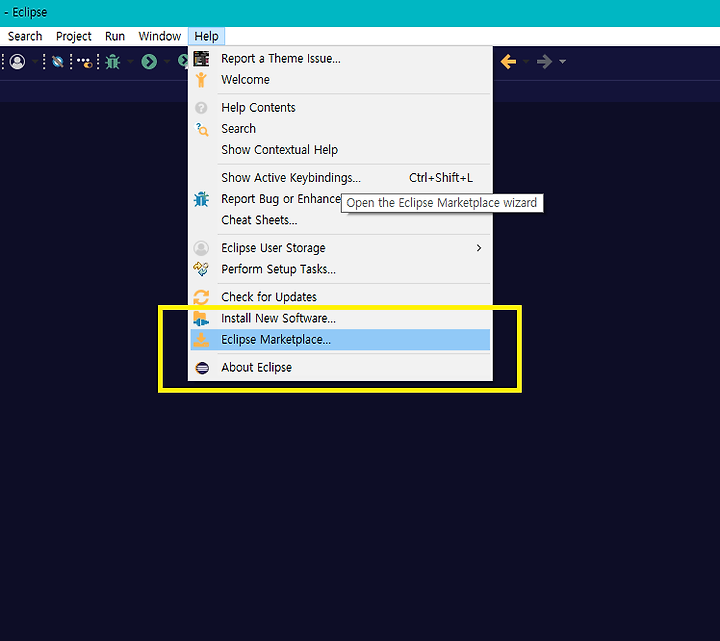Open the Run menu
The height and width of the screenshot is (641, 720).
(115, 36)
